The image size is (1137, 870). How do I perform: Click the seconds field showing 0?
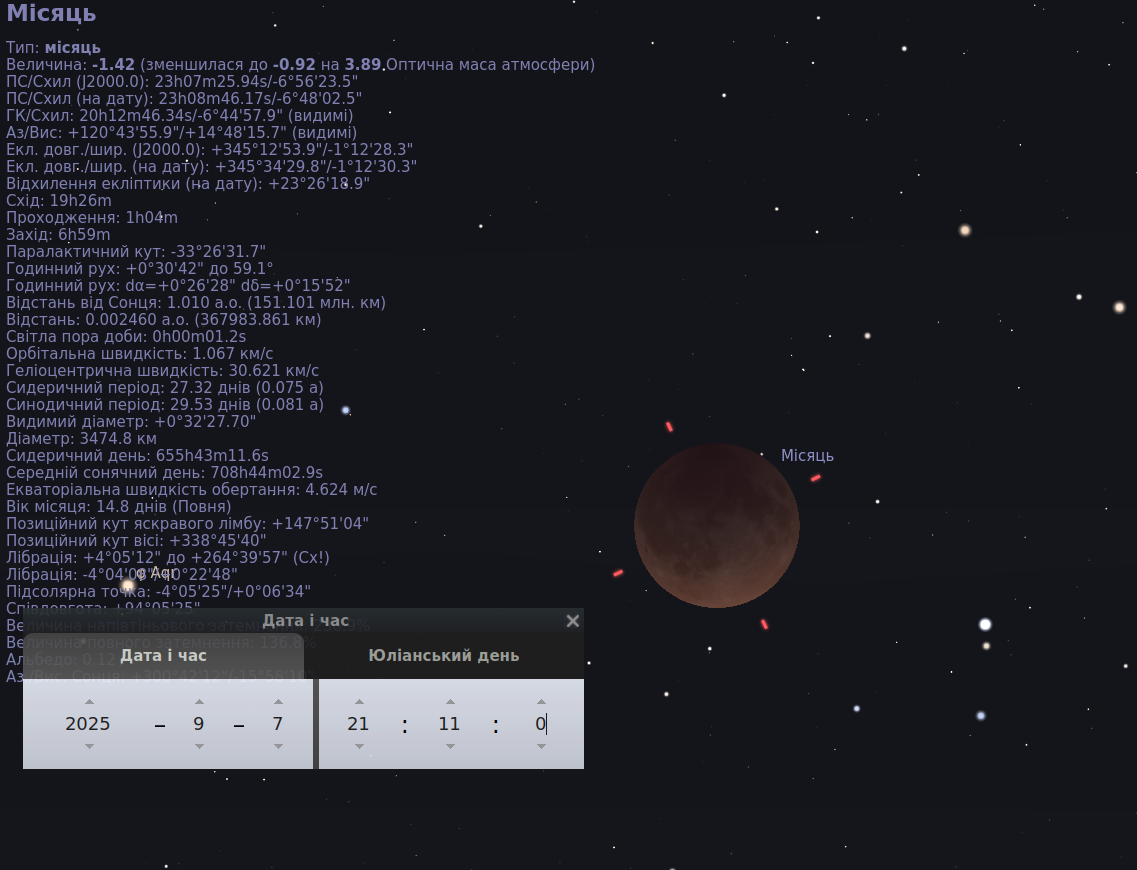(540, 724)
